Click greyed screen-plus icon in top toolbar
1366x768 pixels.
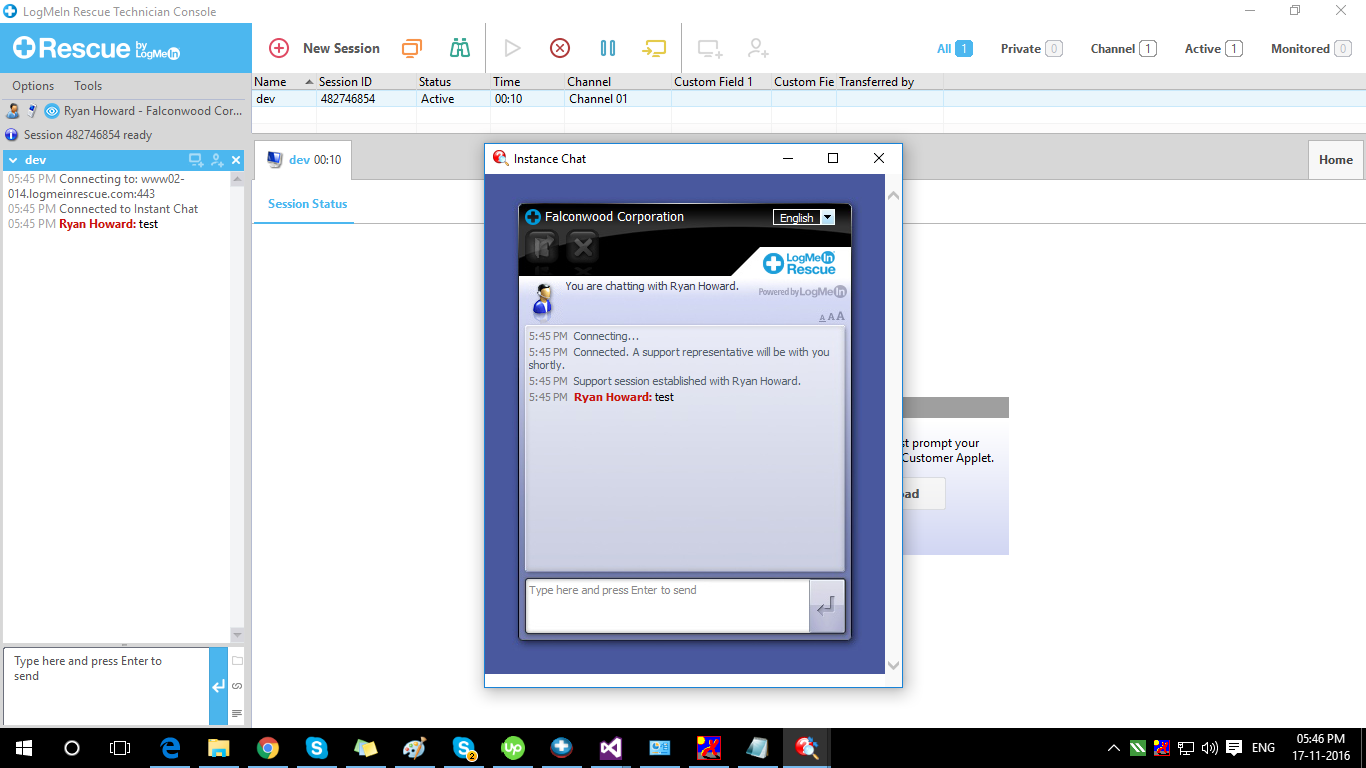point(710,48)
